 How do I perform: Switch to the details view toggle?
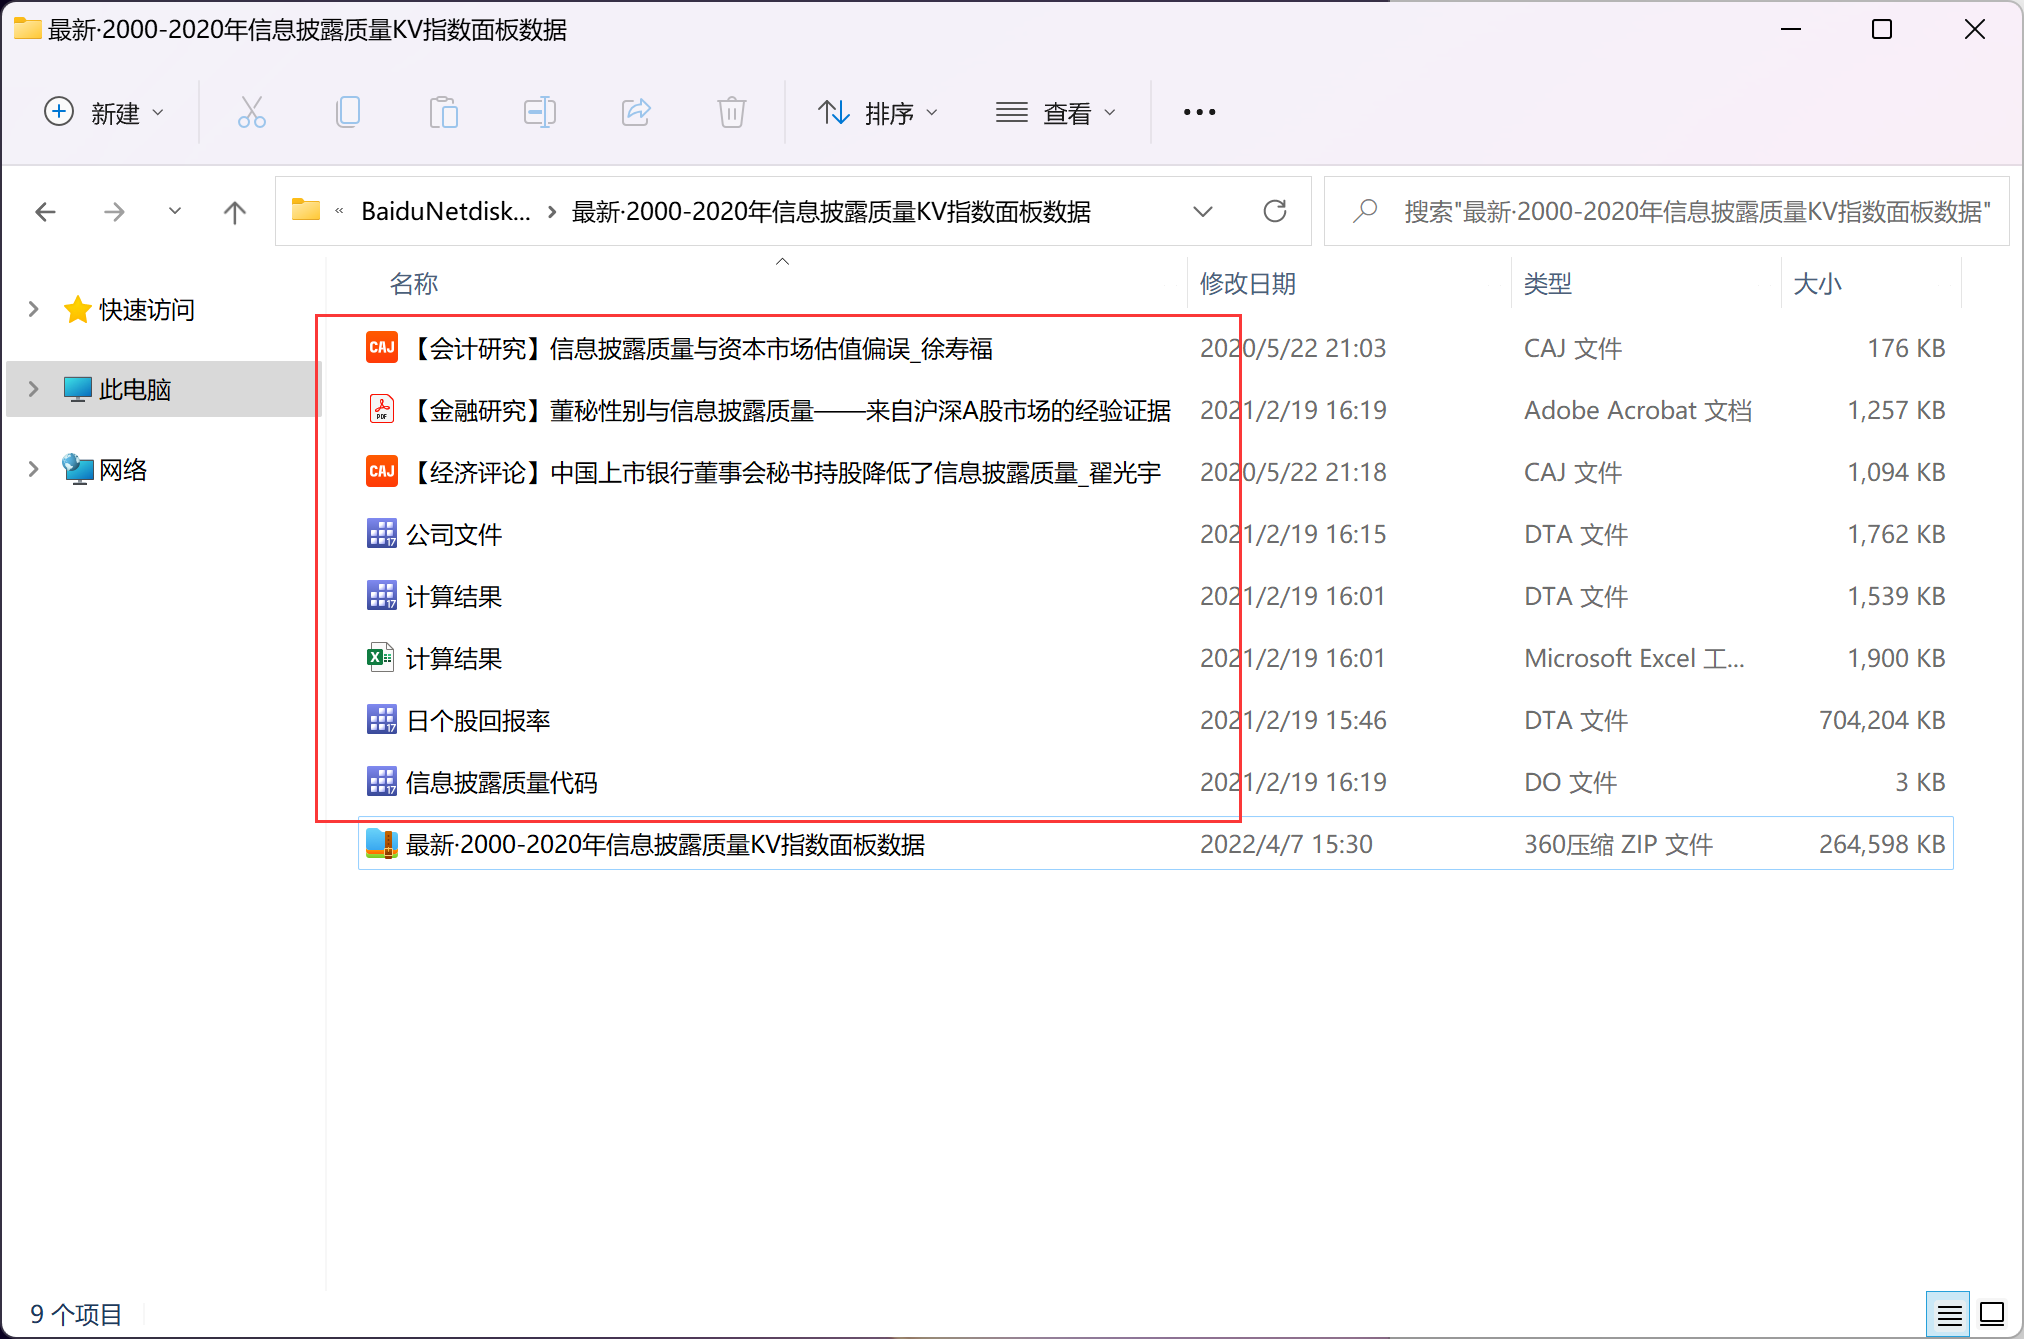coord(1948,1314)
